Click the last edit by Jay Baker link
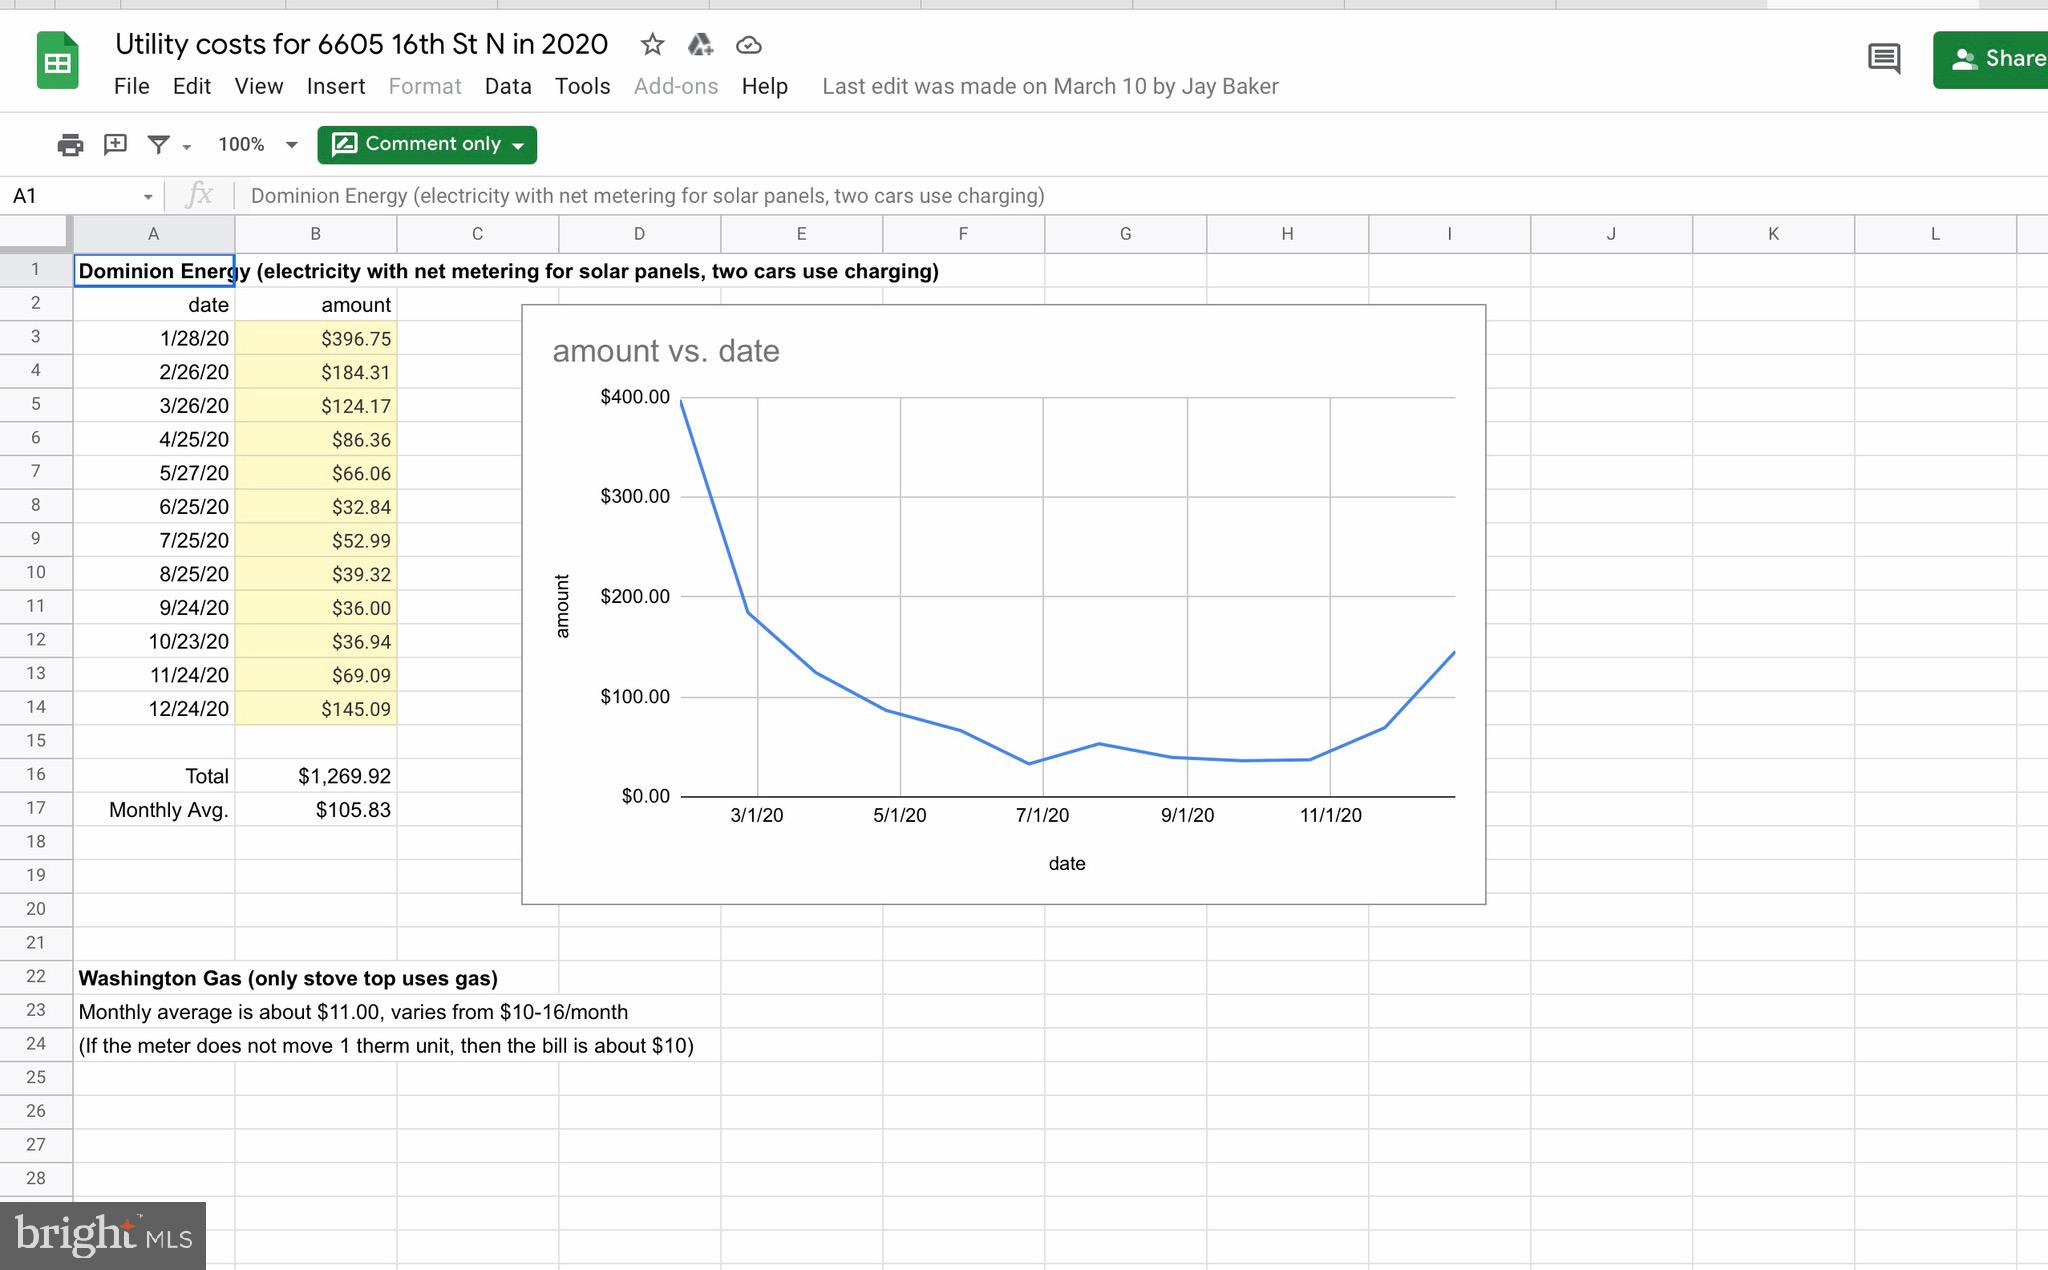This screenshot has width=2048, height=1270. (1049, 87)
